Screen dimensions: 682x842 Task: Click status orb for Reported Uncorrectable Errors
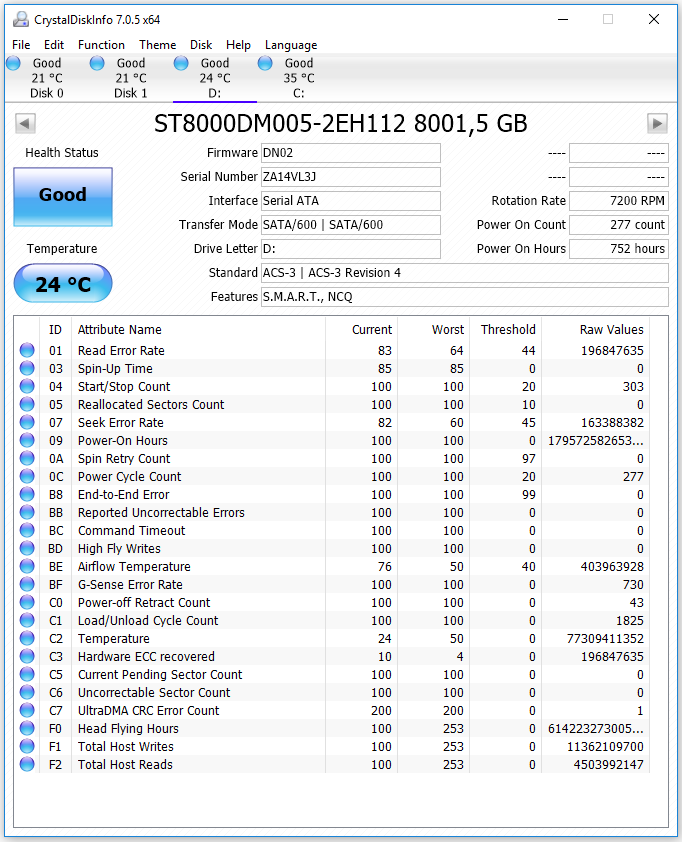[27, 512]
